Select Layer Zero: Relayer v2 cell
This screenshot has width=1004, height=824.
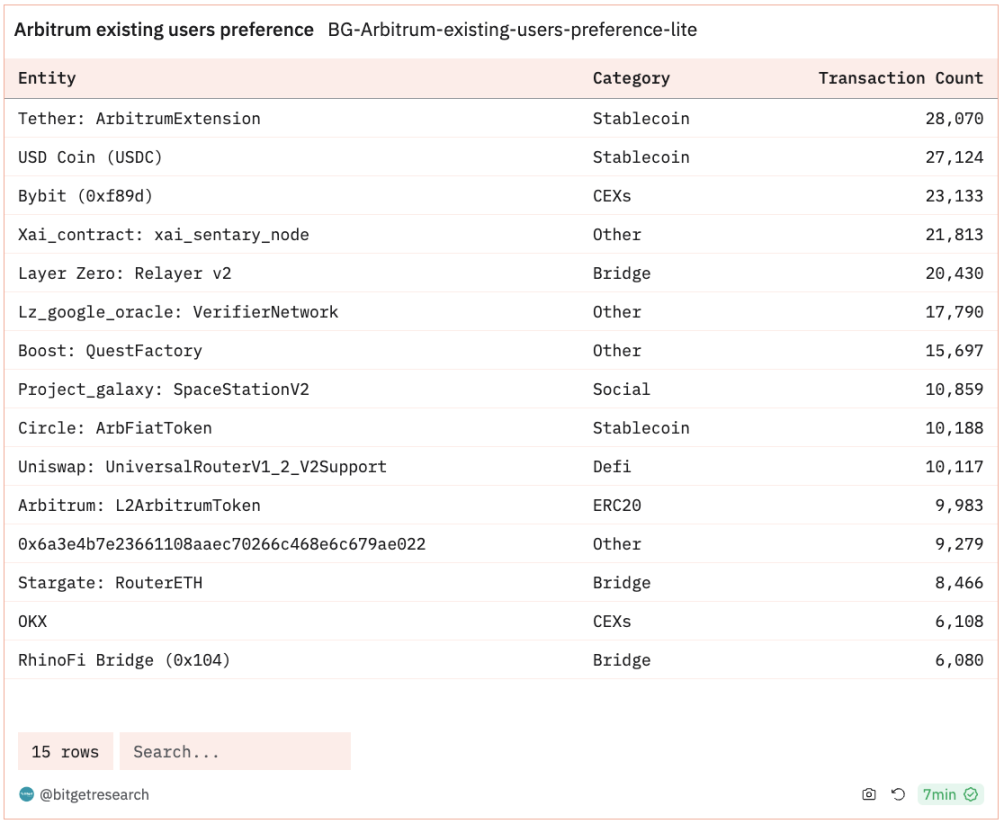click(124, 273)
